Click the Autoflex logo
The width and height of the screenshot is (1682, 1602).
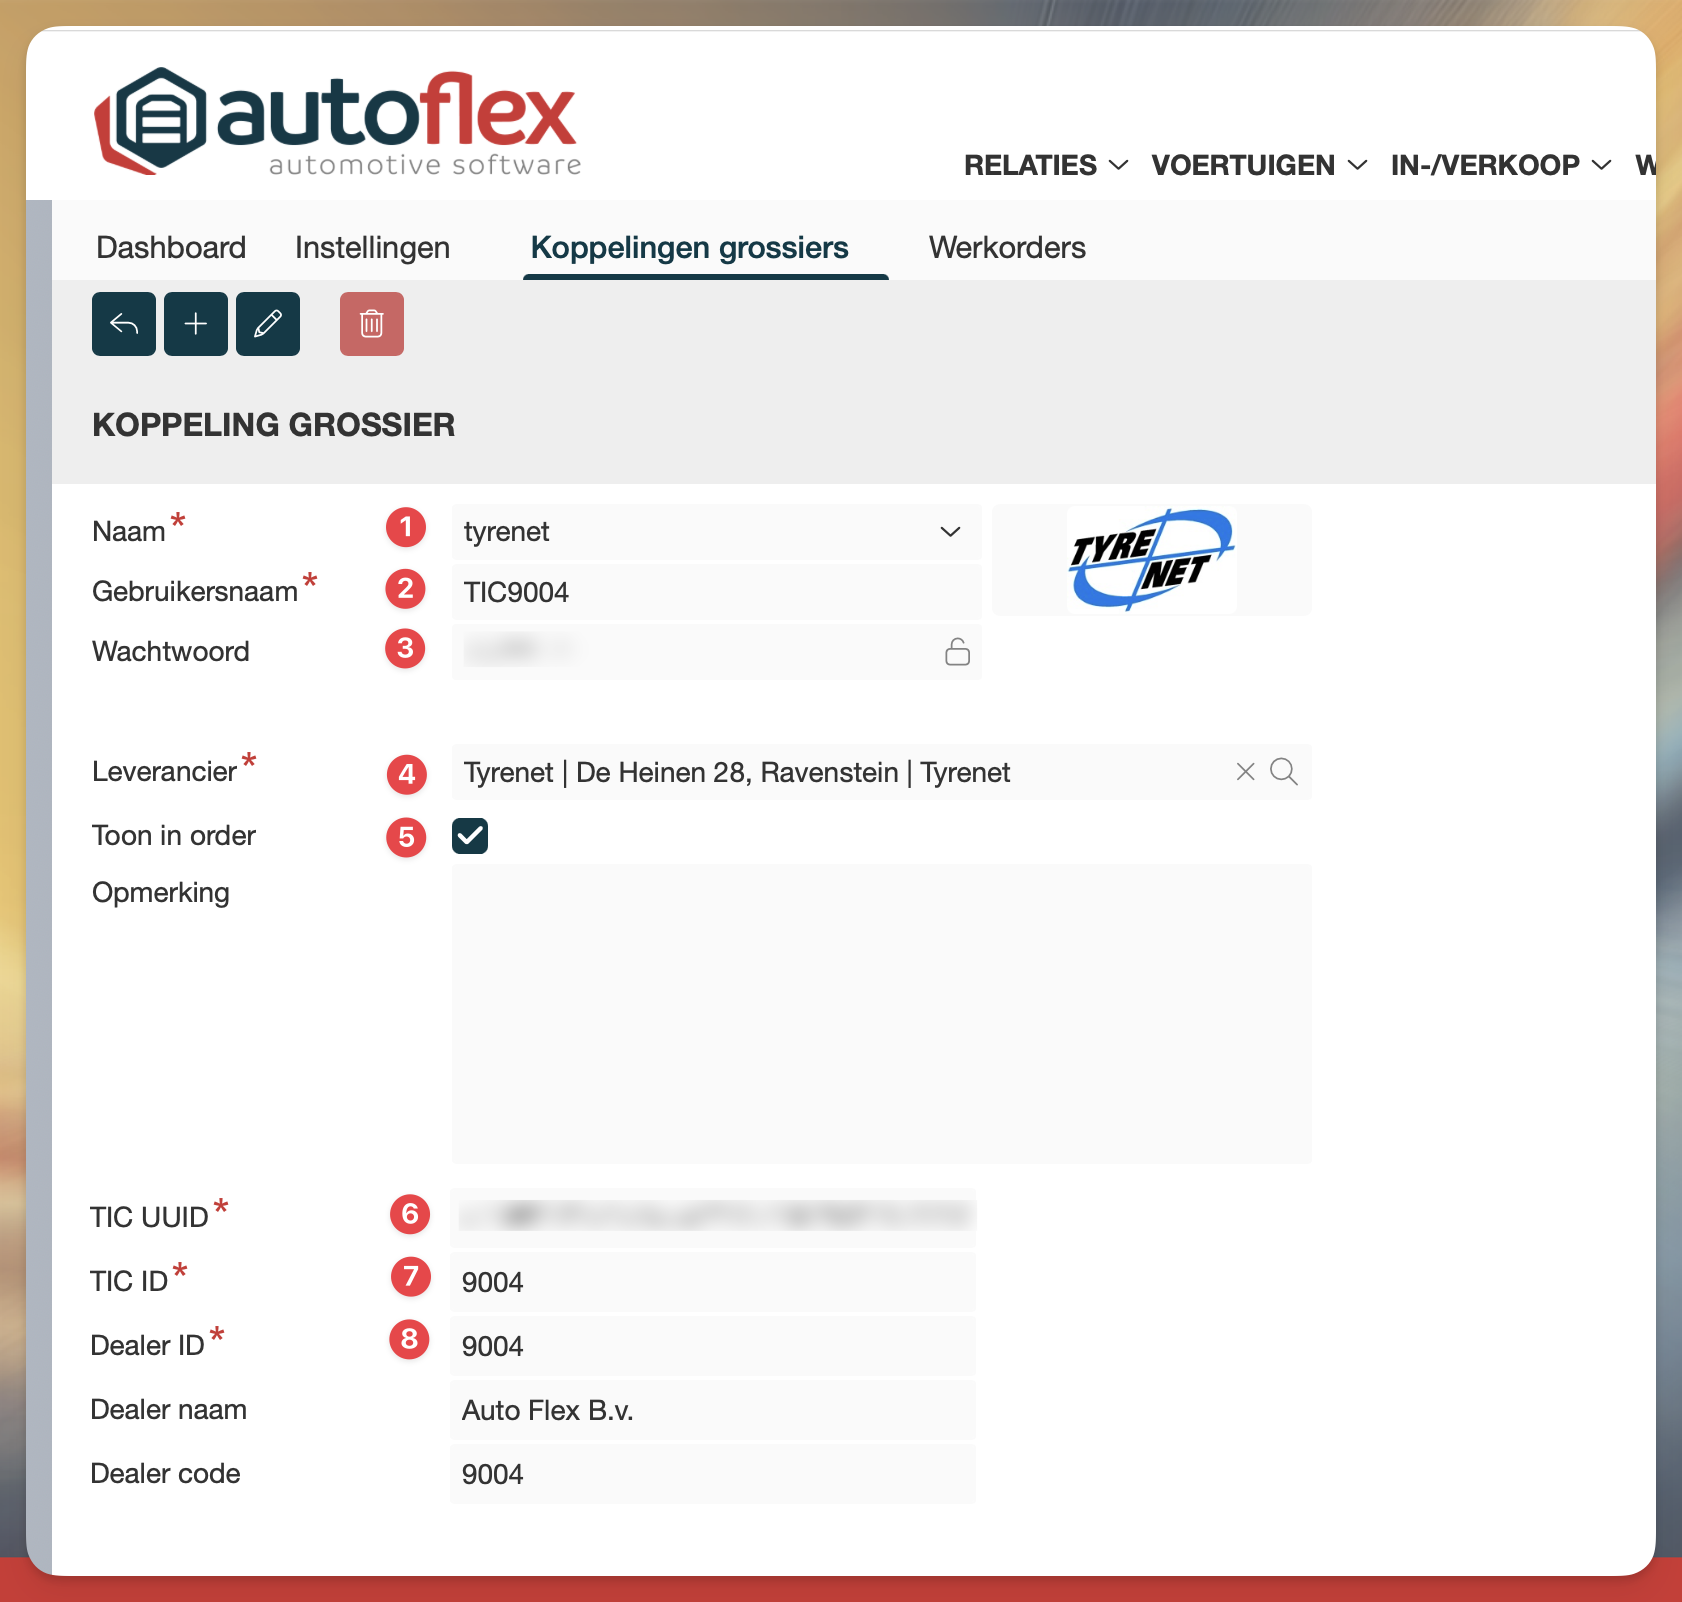[x=337, y=121]
